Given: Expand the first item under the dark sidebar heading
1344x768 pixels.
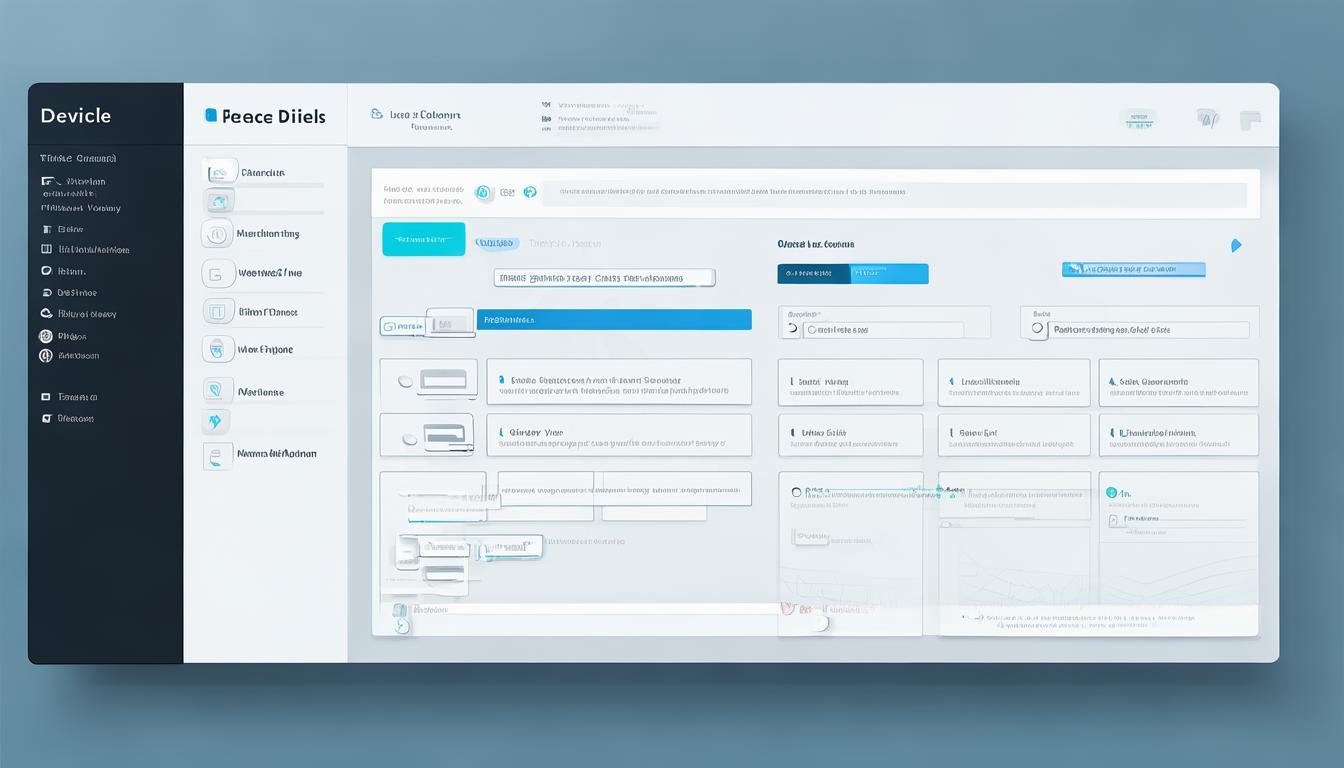Looking at the screenshot, I should 75,182.
